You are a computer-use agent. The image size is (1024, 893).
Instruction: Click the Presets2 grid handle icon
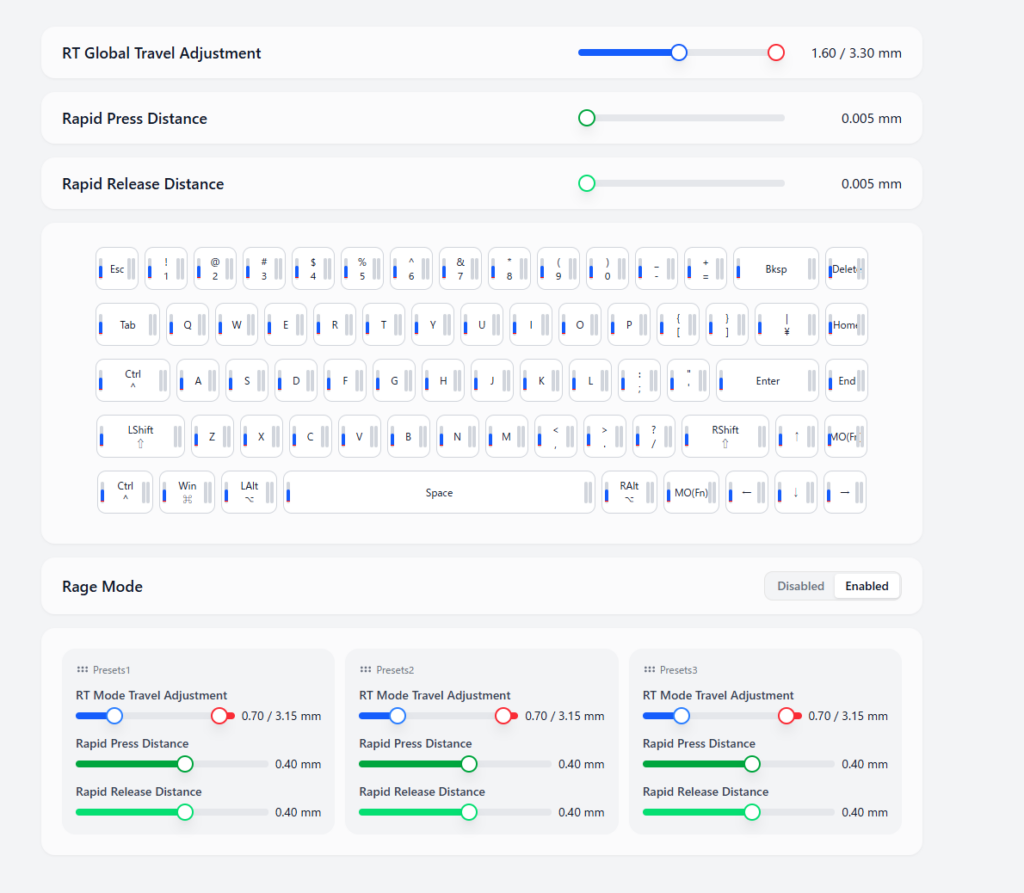point(365,670)
